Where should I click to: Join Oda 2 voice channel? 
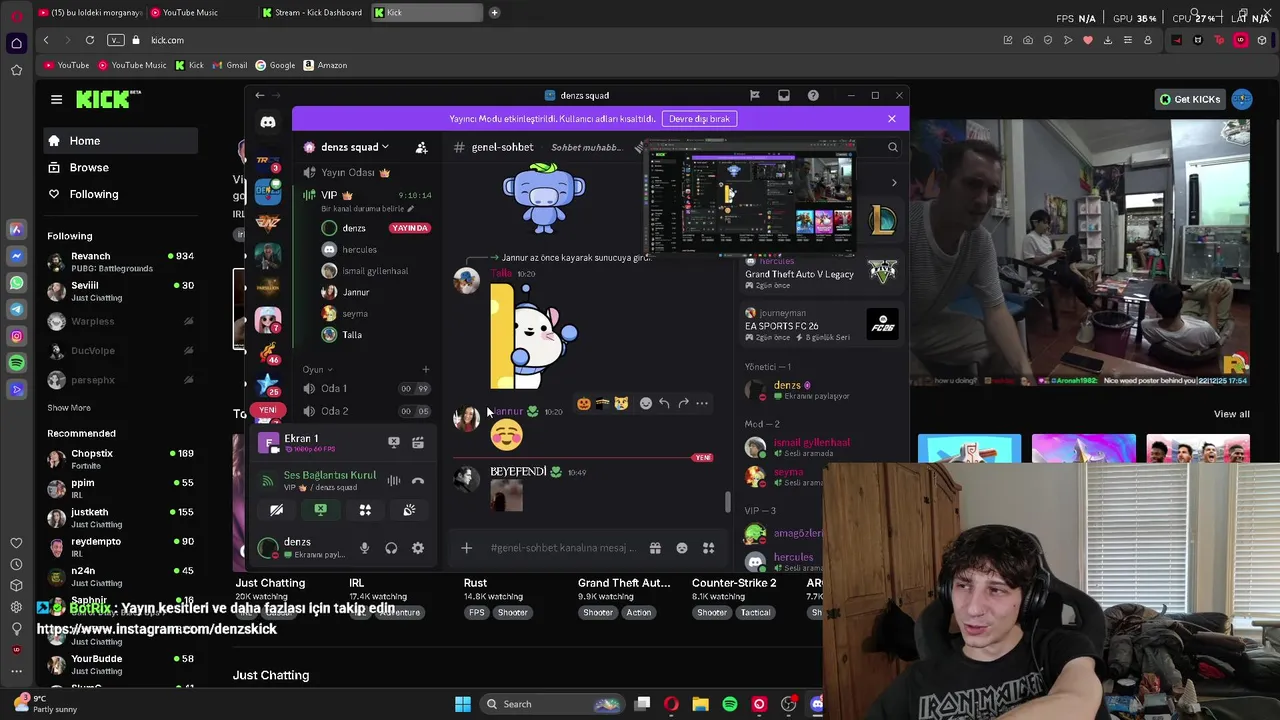click(366, 411)
